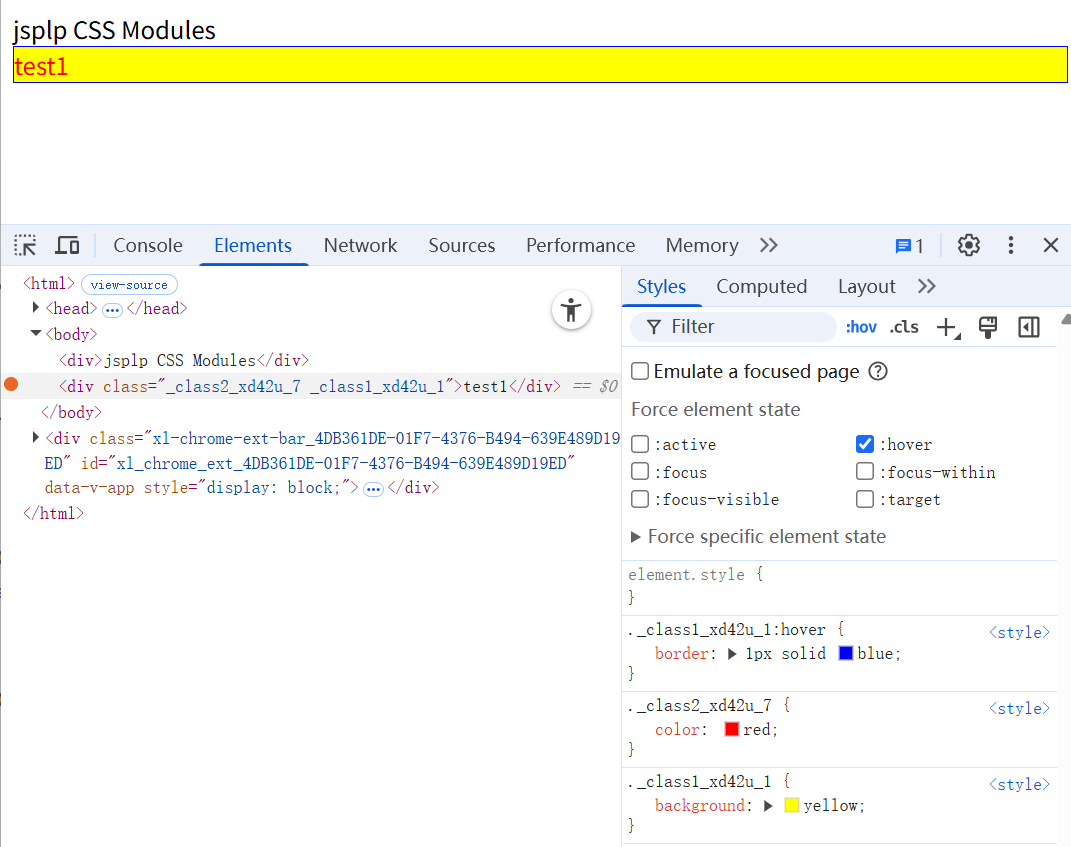The width and height of the screenshot is (1071, 847).
Task: Uncheck the :hover force state checkbox
Action: pos(865,445)
